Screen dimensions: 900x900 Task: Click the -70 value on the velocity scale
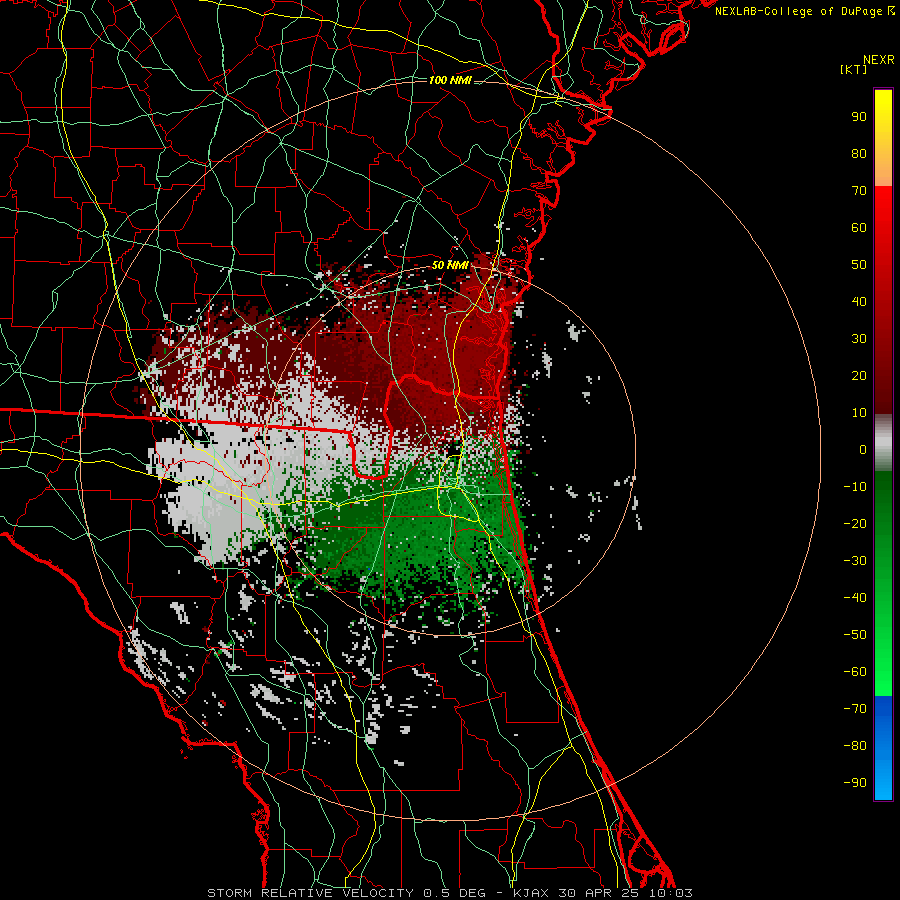point(855,709)
